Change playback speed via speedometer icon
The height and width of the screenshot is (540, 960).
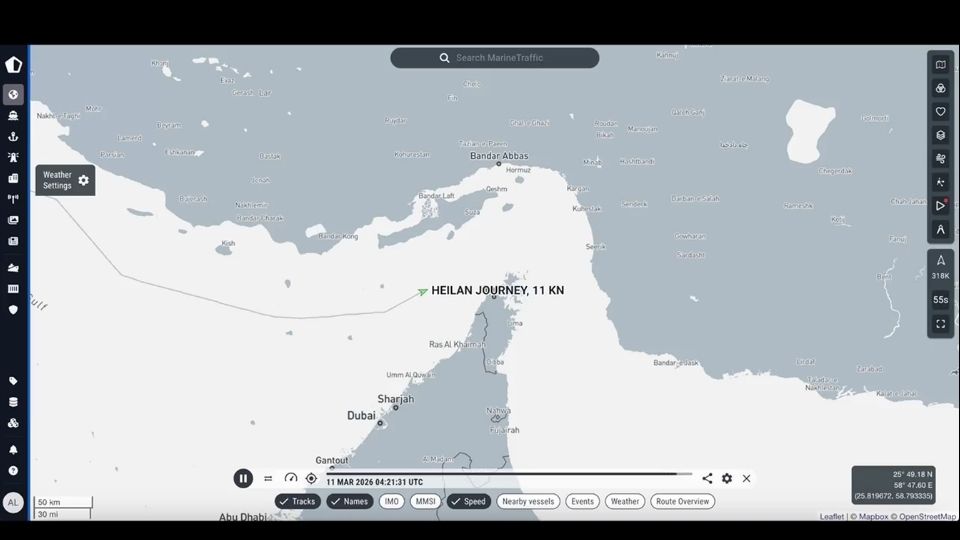[291, 478]
